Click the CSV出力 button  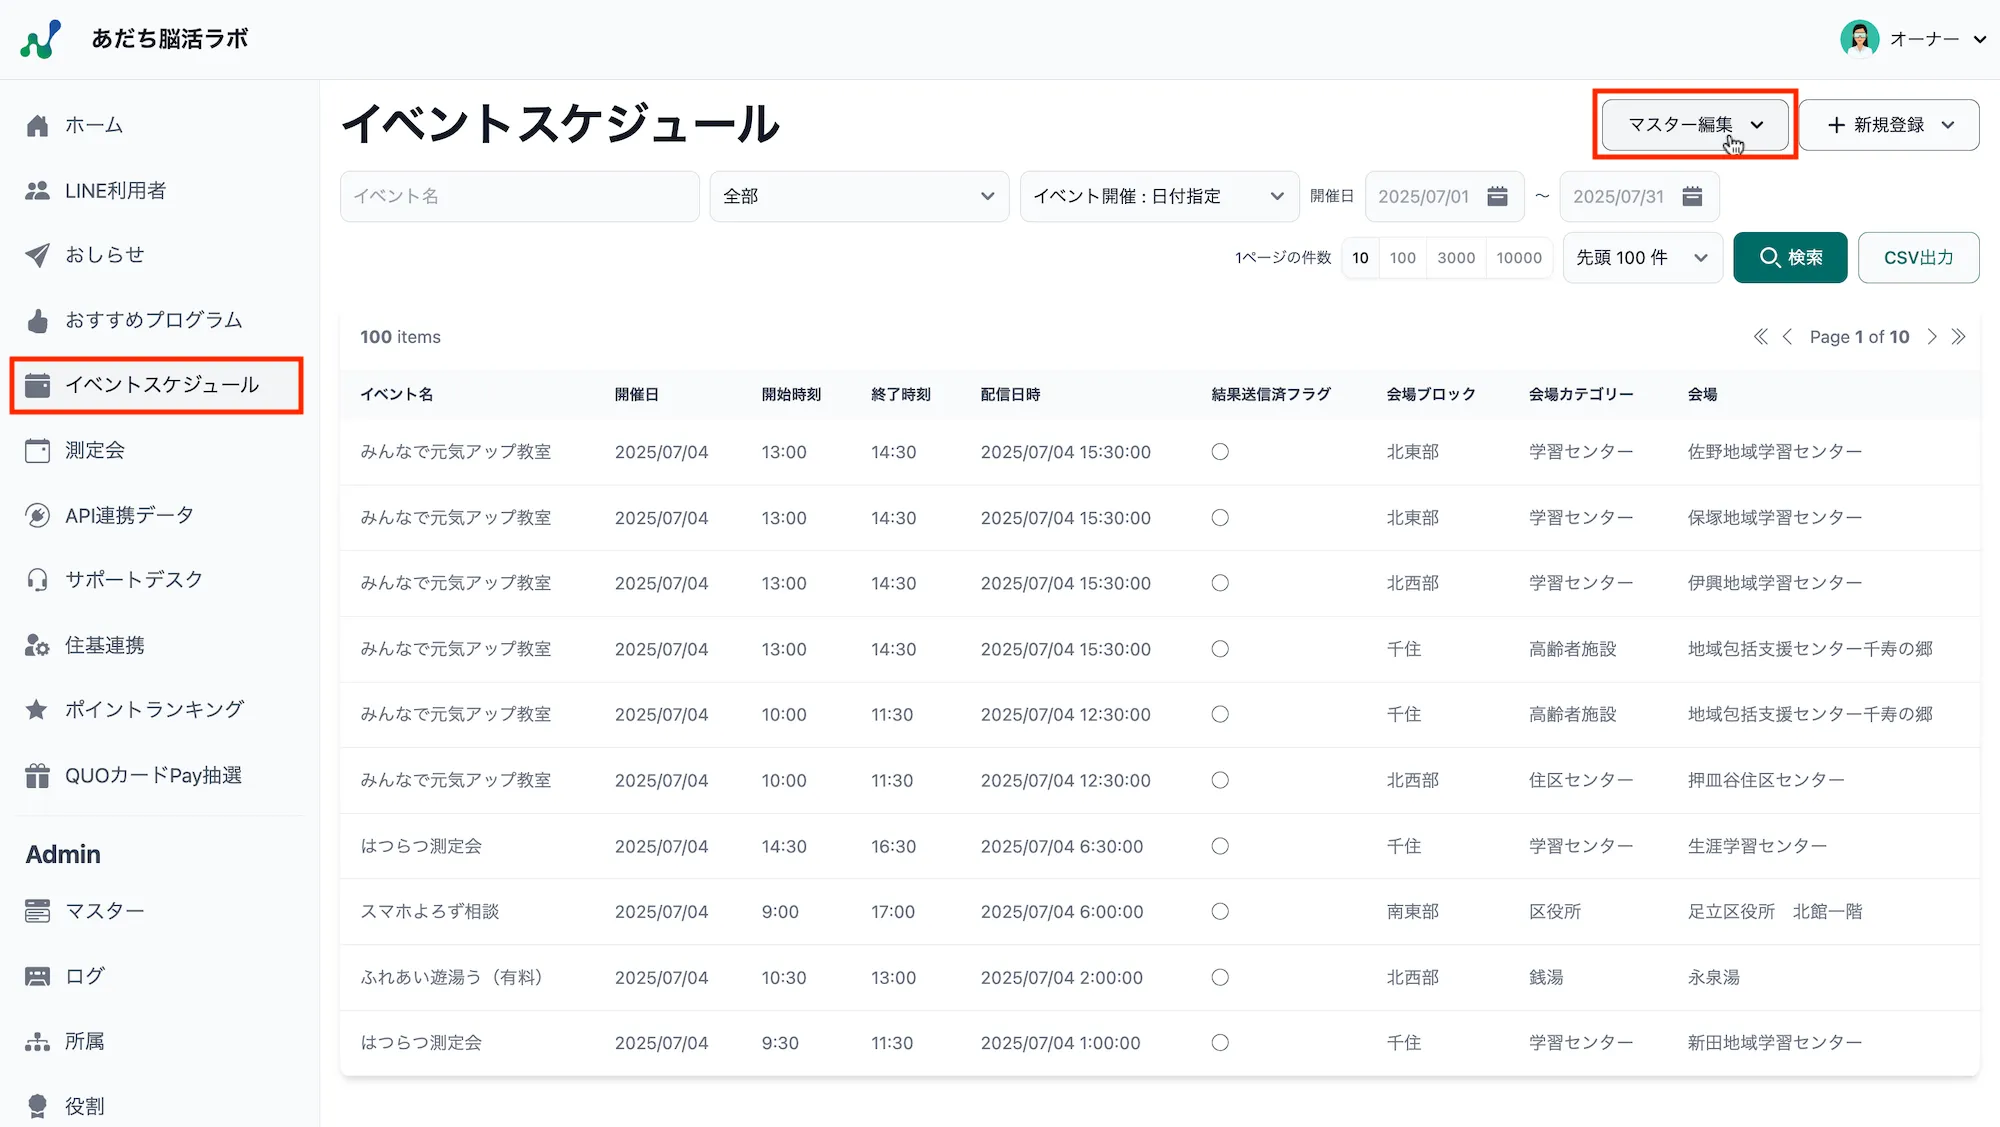coord(1917,257)
